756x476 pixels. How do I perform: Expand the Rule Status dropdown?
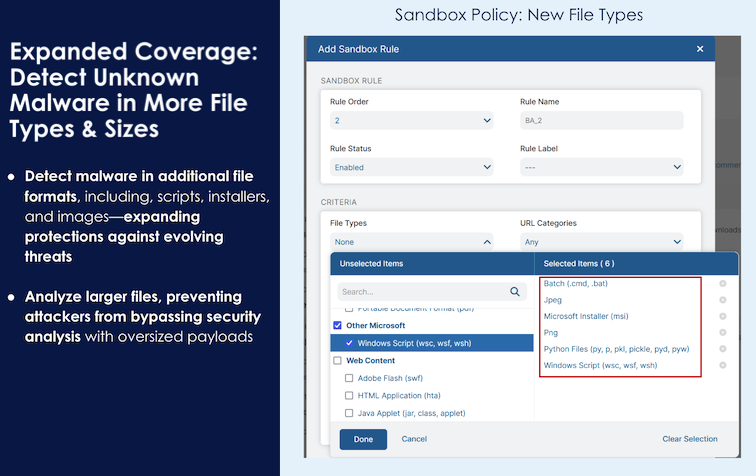click(x=411, y=167)
